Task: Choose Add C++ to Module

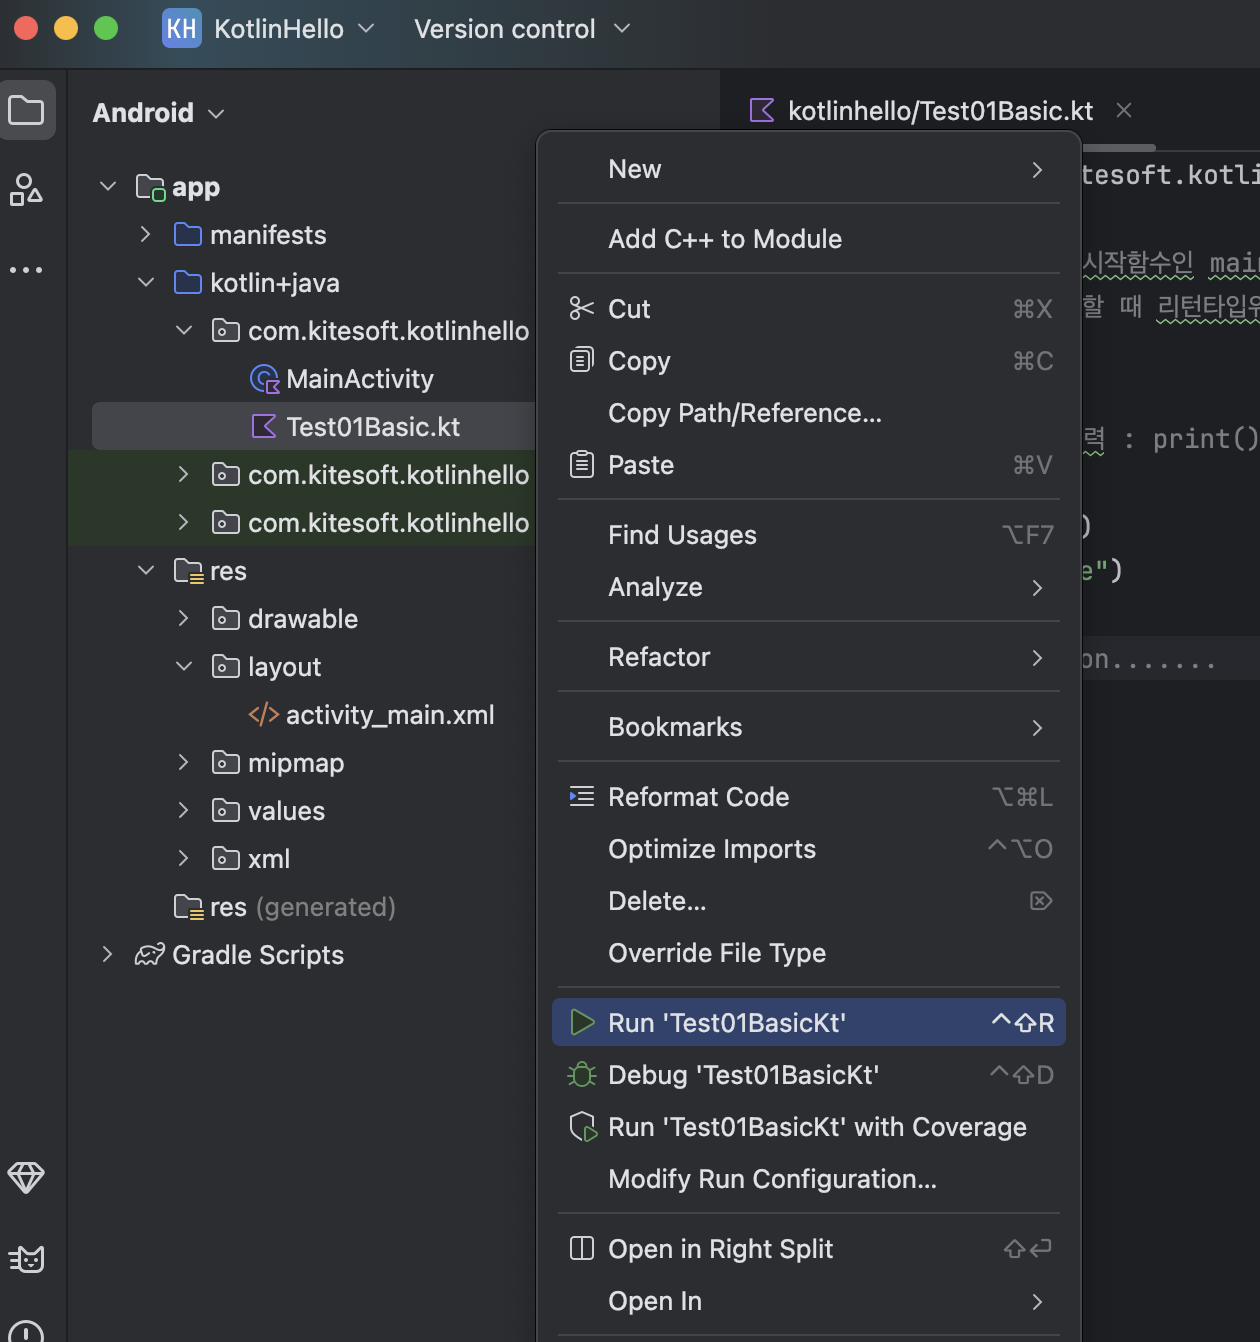Action: pos(809,239)
